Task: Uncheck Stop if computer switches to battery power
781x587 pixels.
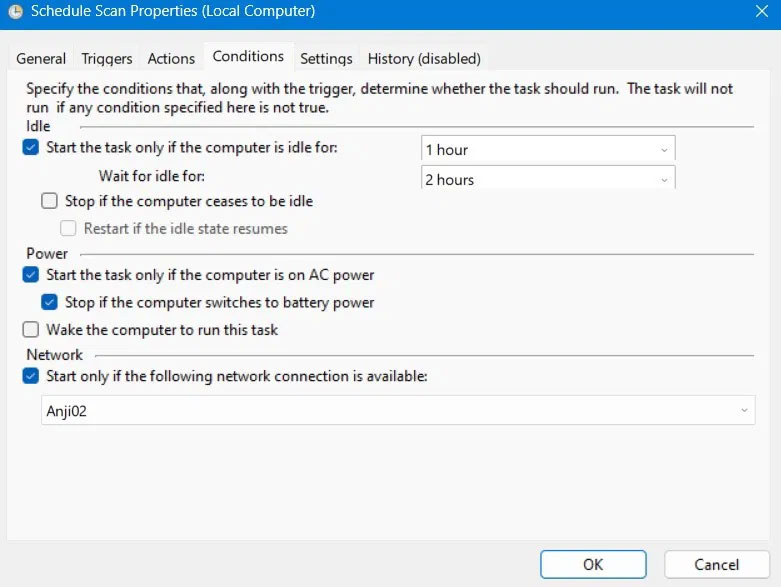Action: [x=49, y=302]
